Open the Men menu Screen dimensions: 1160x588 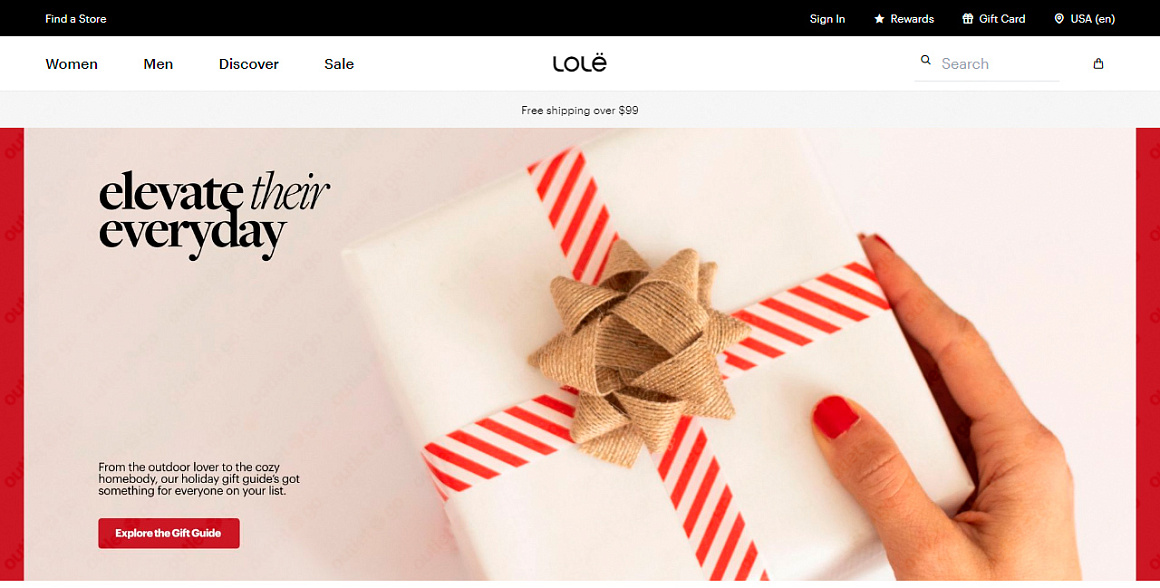(158, 64)
